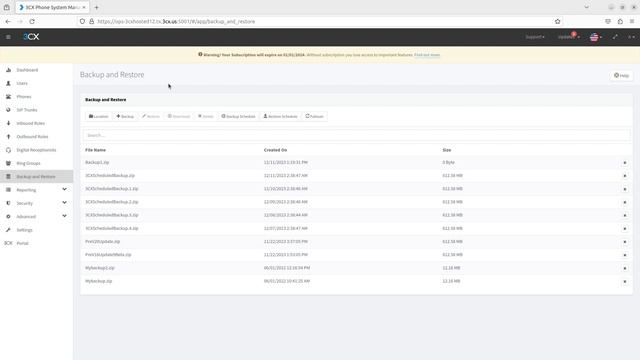The height and width of the screenshot is (360, 640).
Task: Open Users in the sidebar
Action: coord(22,83)
